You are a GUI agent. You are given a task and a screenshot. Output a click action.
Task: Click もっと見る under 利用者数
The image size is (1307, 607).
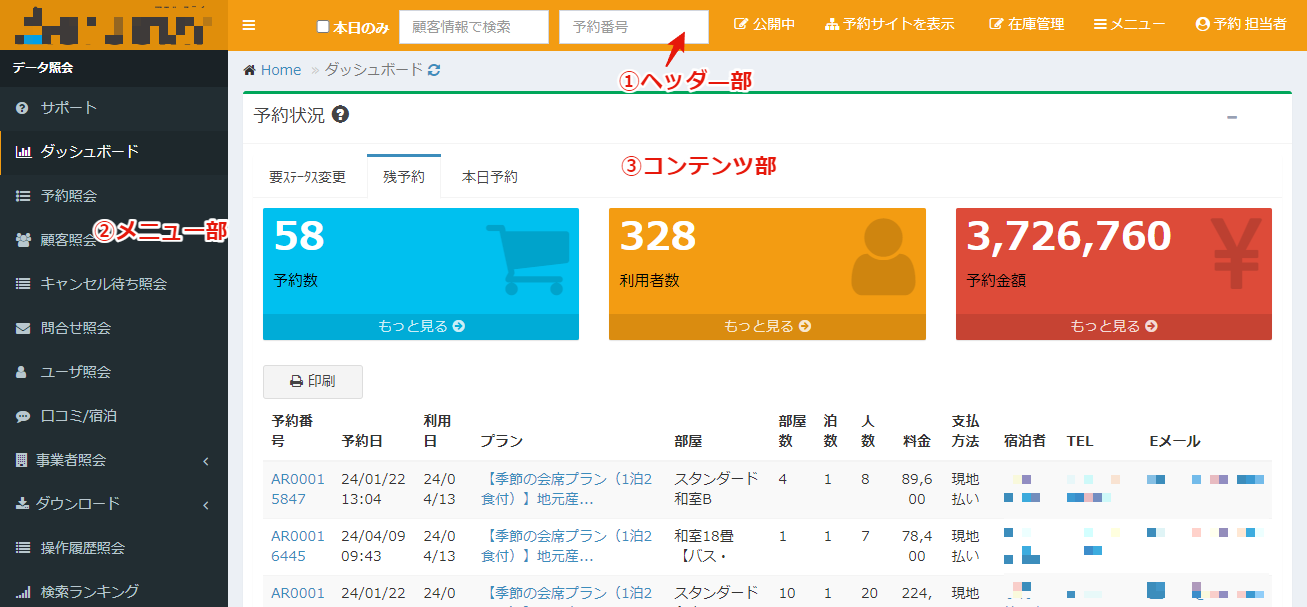767,326
